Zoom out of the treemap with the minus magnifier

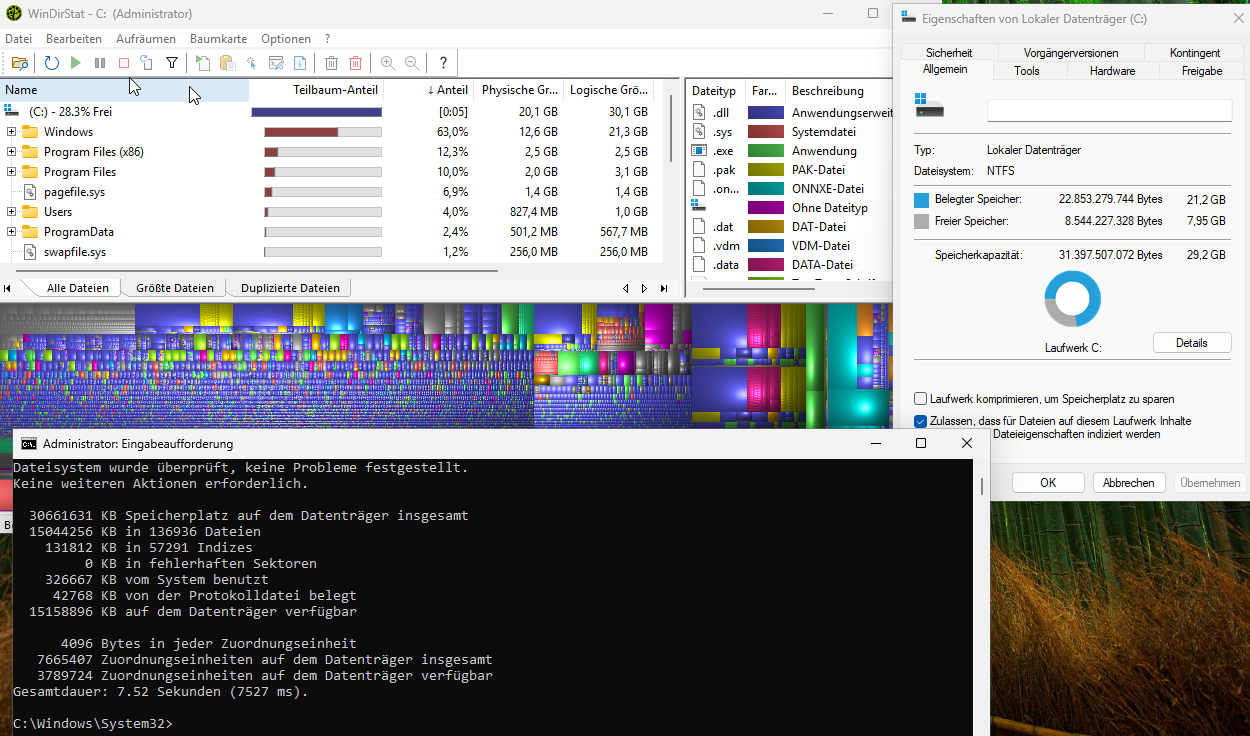pos(412,63)
